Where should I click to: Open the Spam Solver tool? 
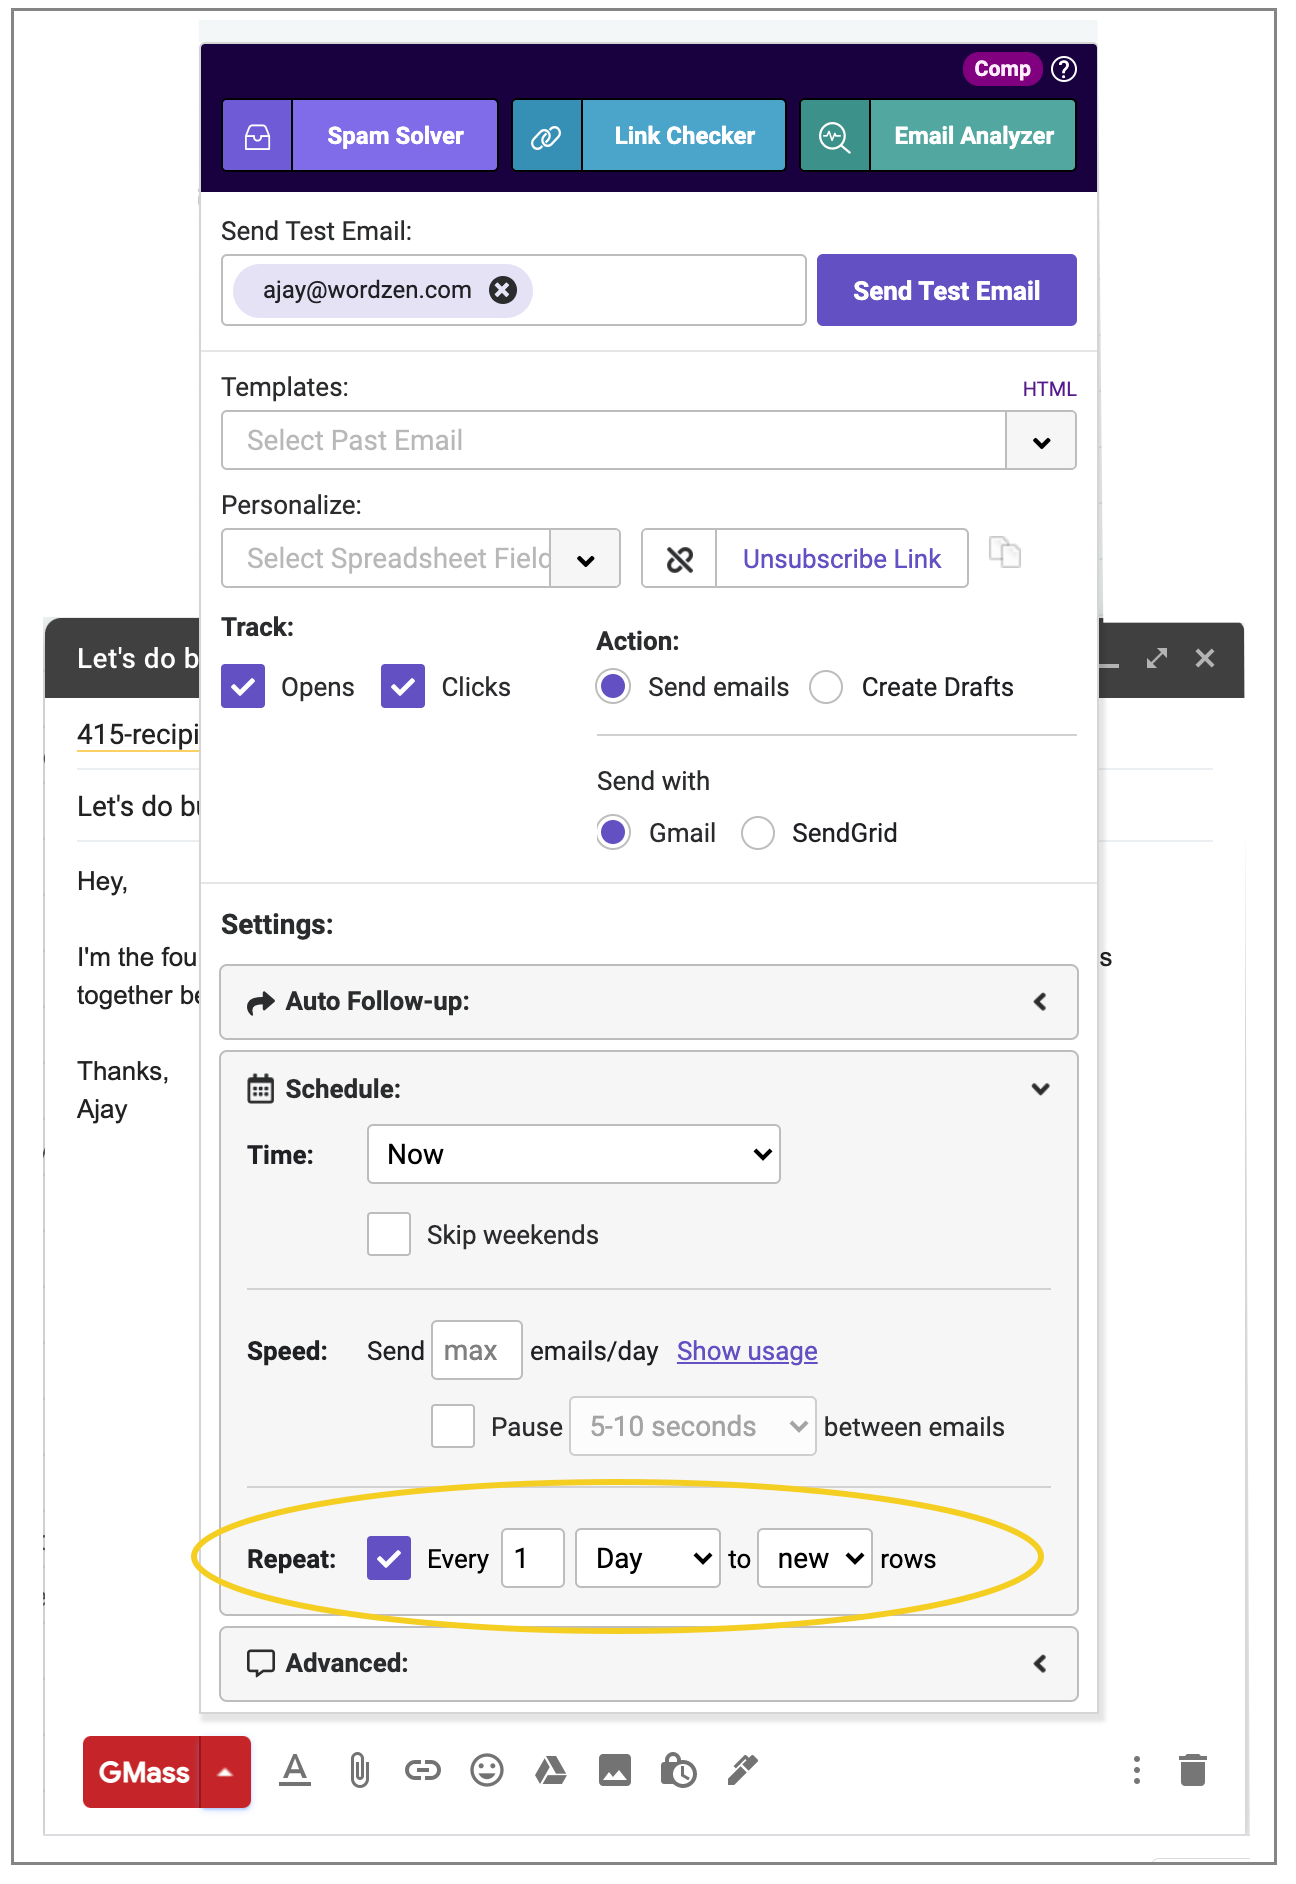coord(360,135)
